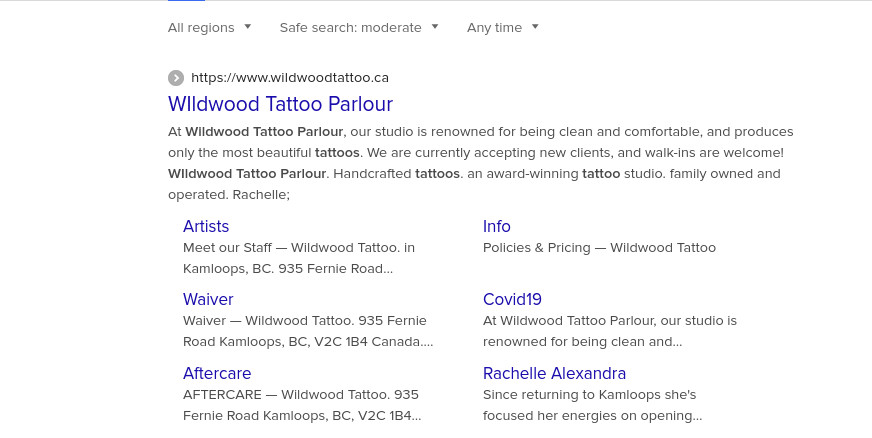Open the Any time filter dropdown
The width and height of the screenshot is (872, 438).
coord(503,27)
